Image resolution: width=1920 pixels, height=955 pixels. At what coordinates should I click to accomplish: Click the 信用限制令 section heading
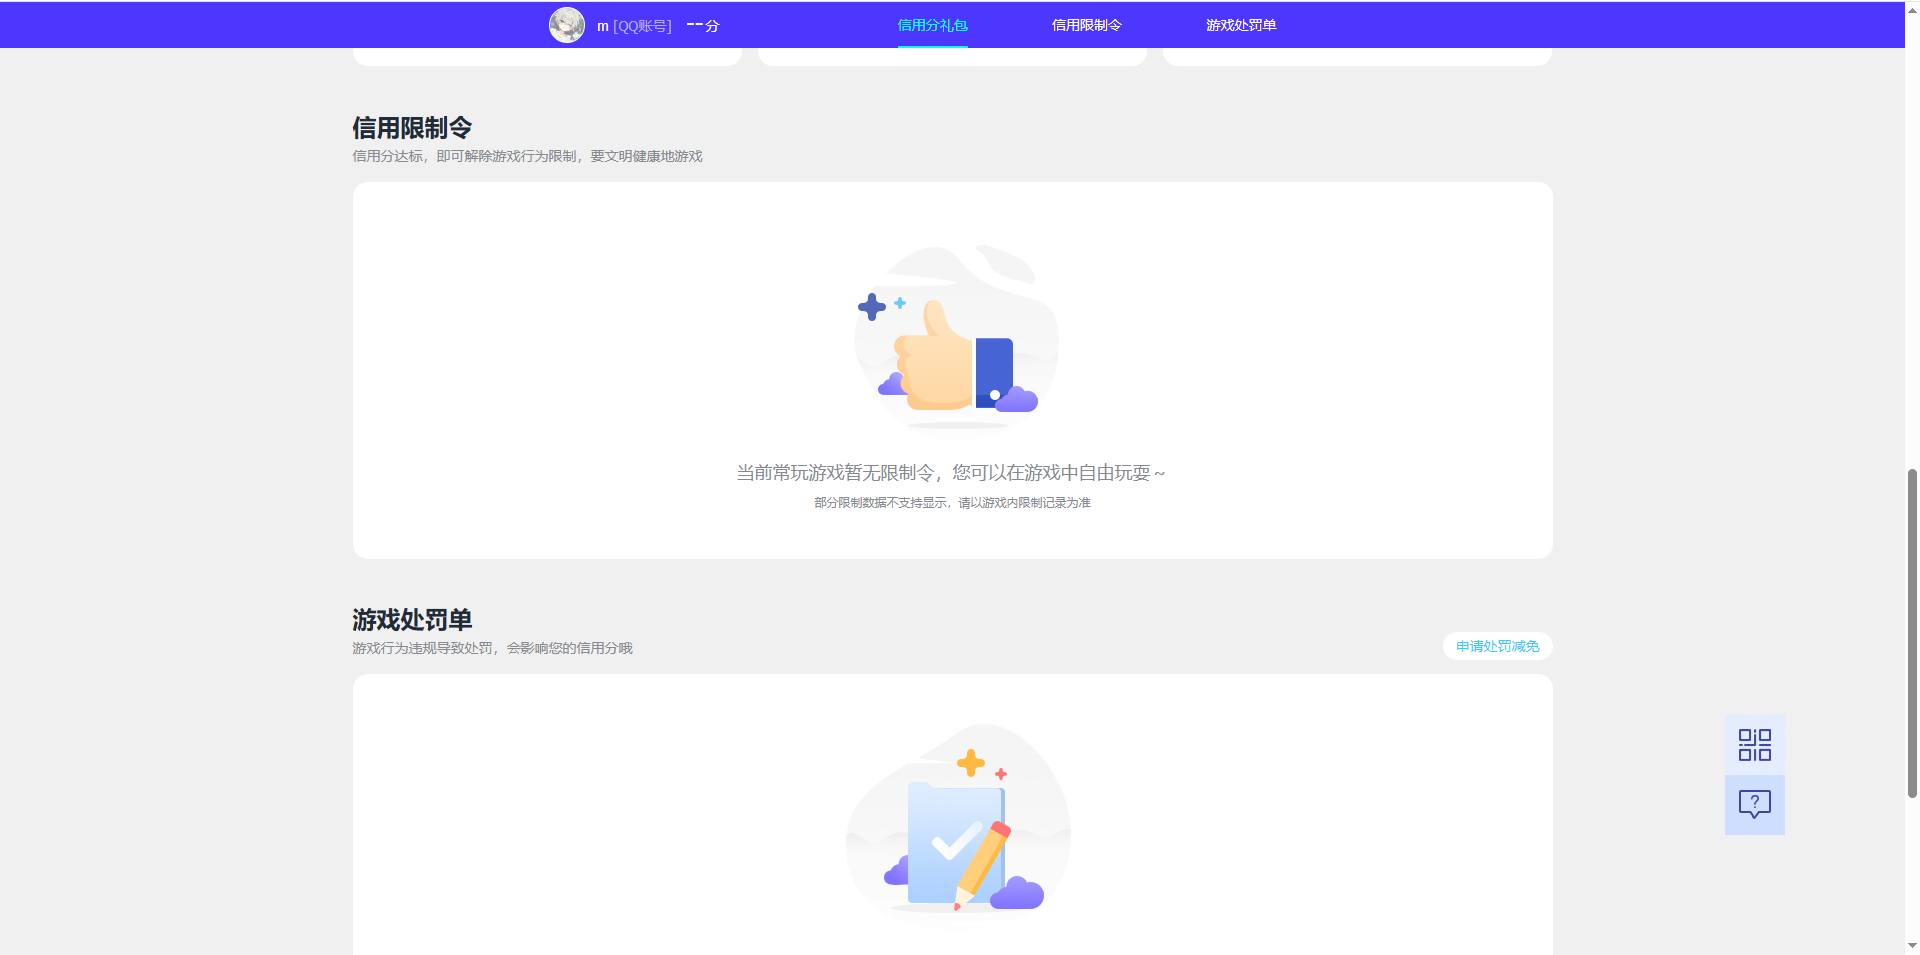[412, 128]
